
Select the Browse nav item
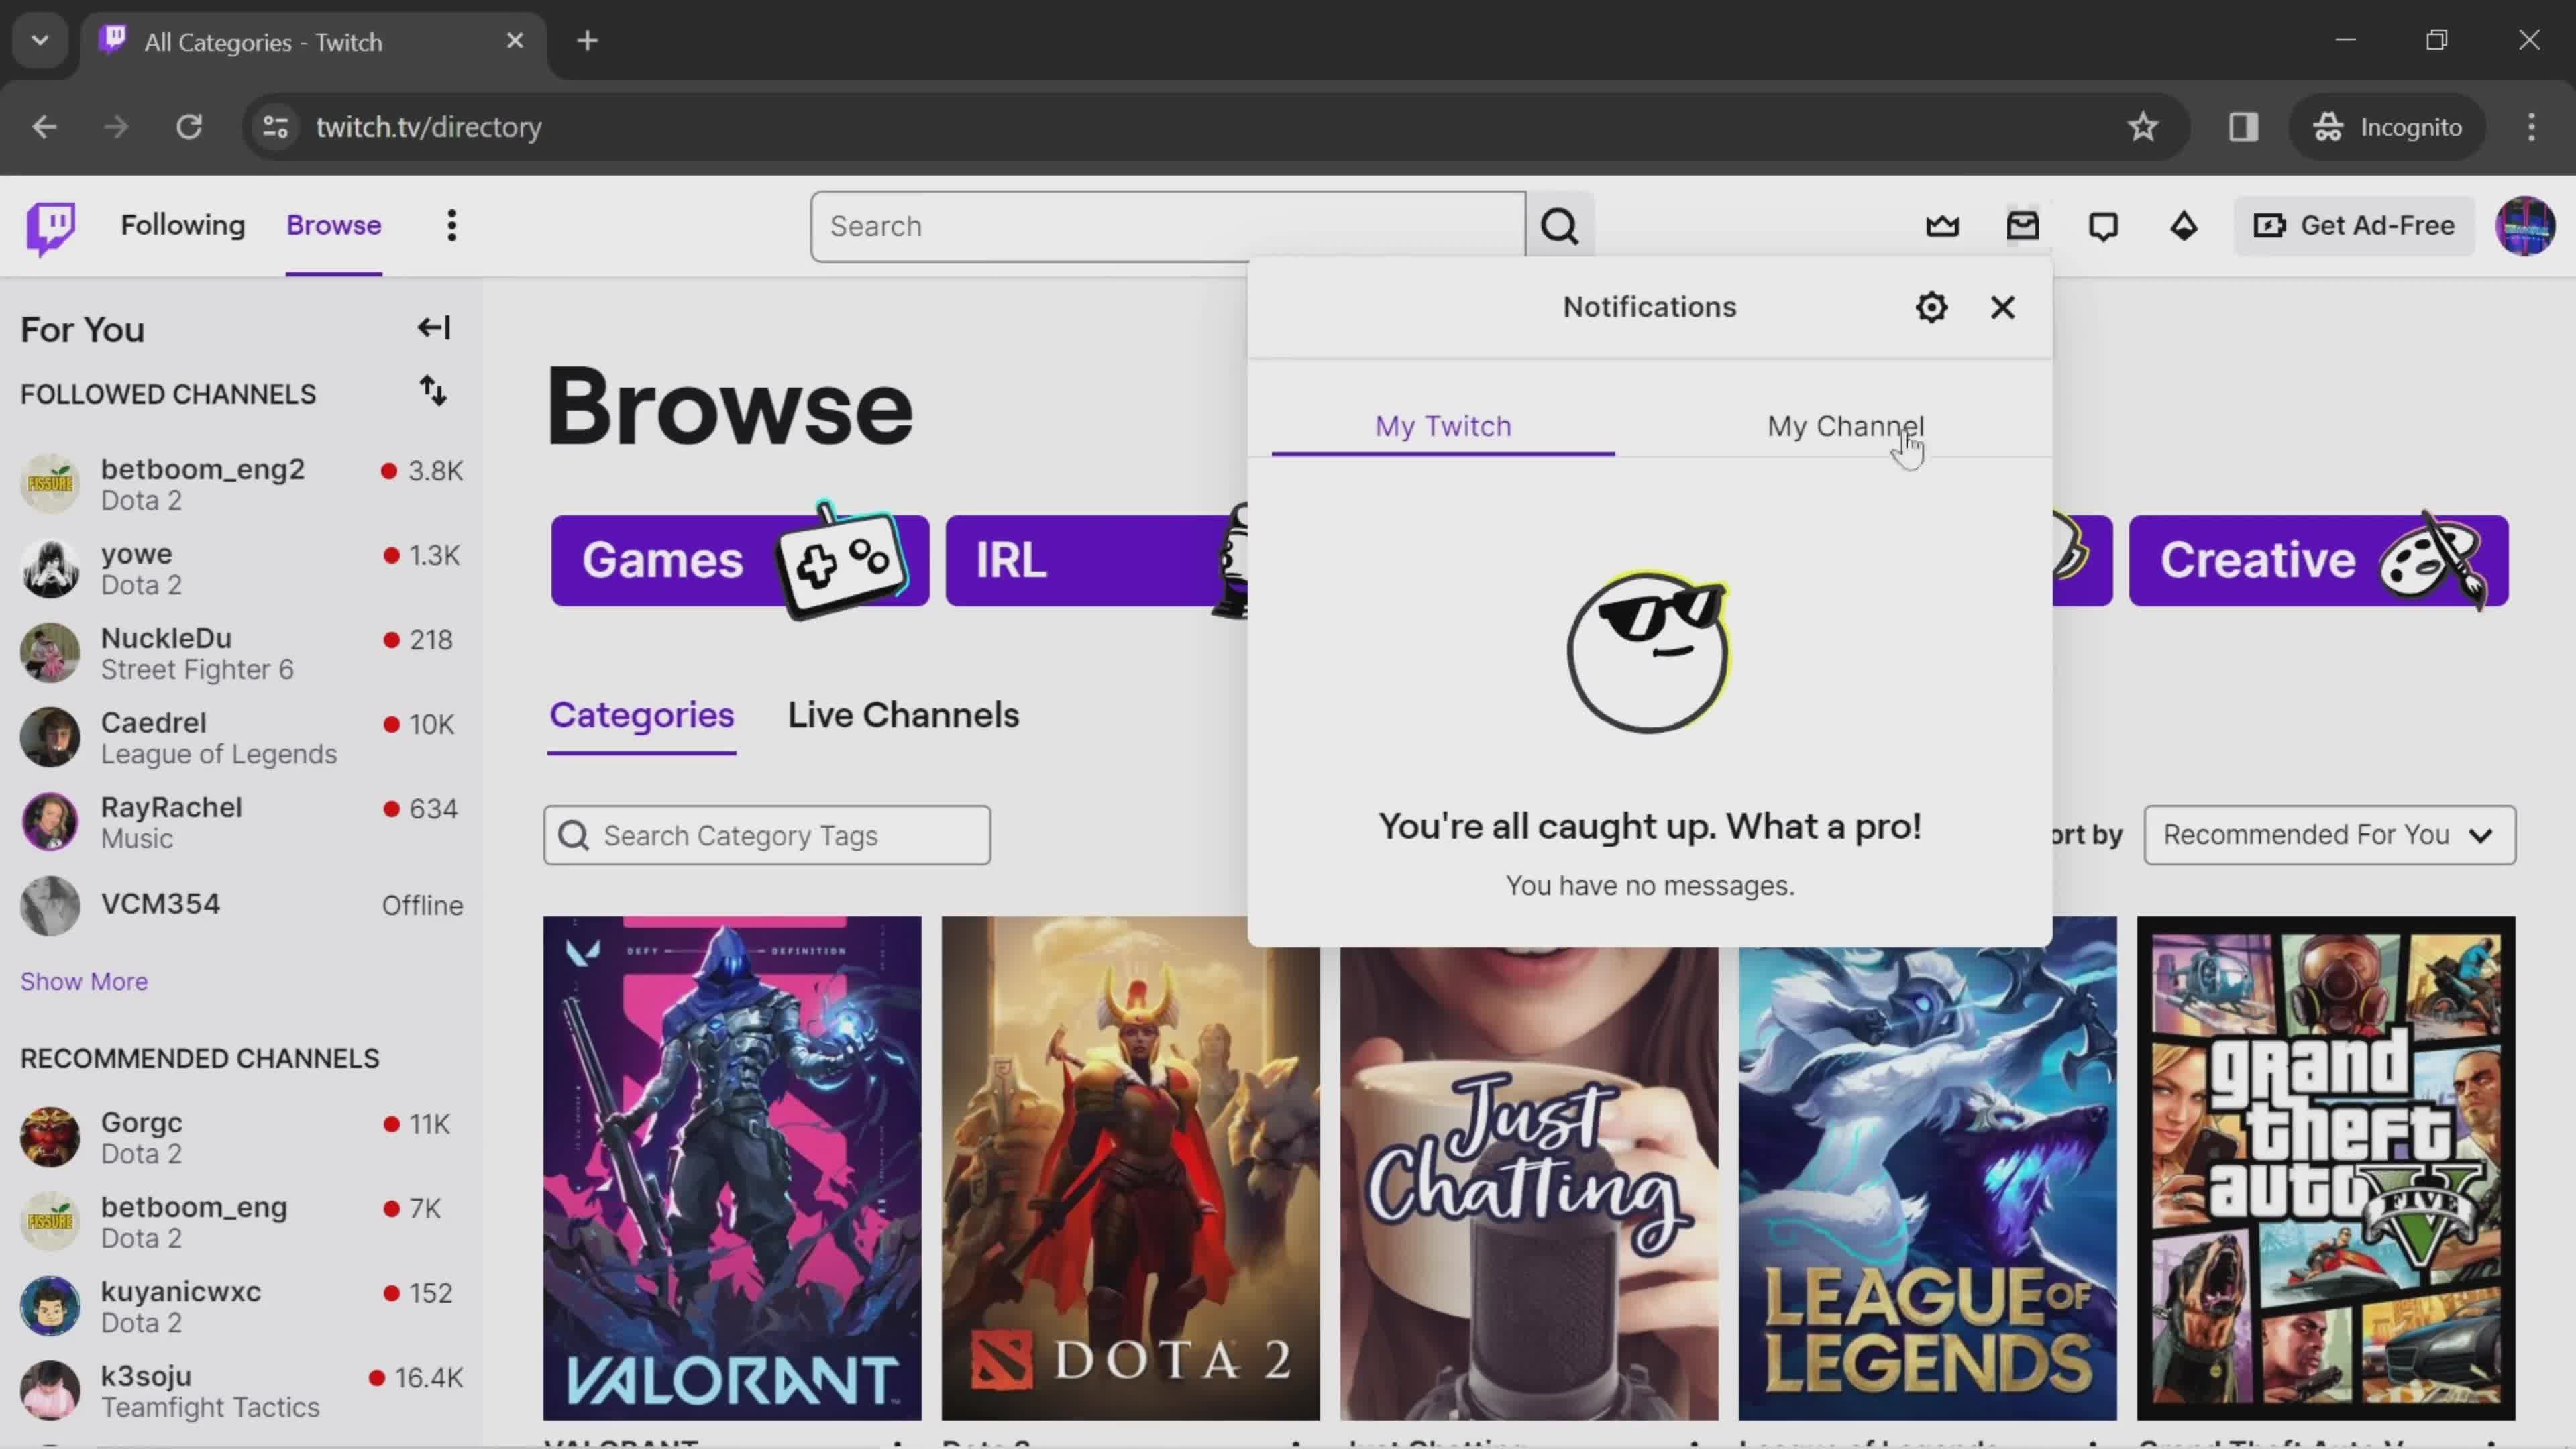point(334,226)
